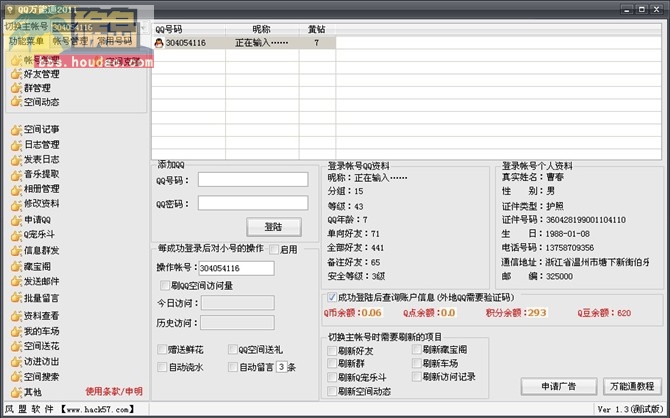The height and width of the screenshot is (418, 670).
Task: Click the 登陆 button
Action: [273, 227]
